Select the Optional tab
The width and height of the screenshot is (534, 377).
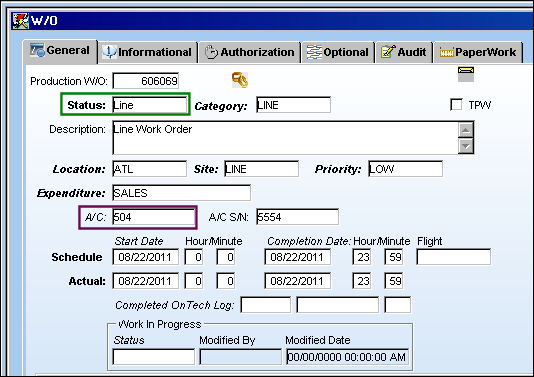click(337, 52)
